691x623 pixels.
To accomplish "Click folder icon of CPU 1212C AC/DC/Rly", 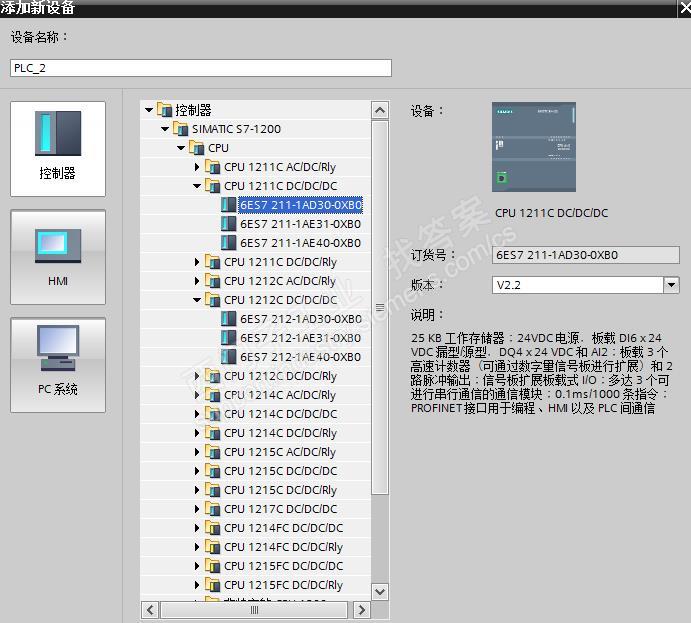I will 212,281.
